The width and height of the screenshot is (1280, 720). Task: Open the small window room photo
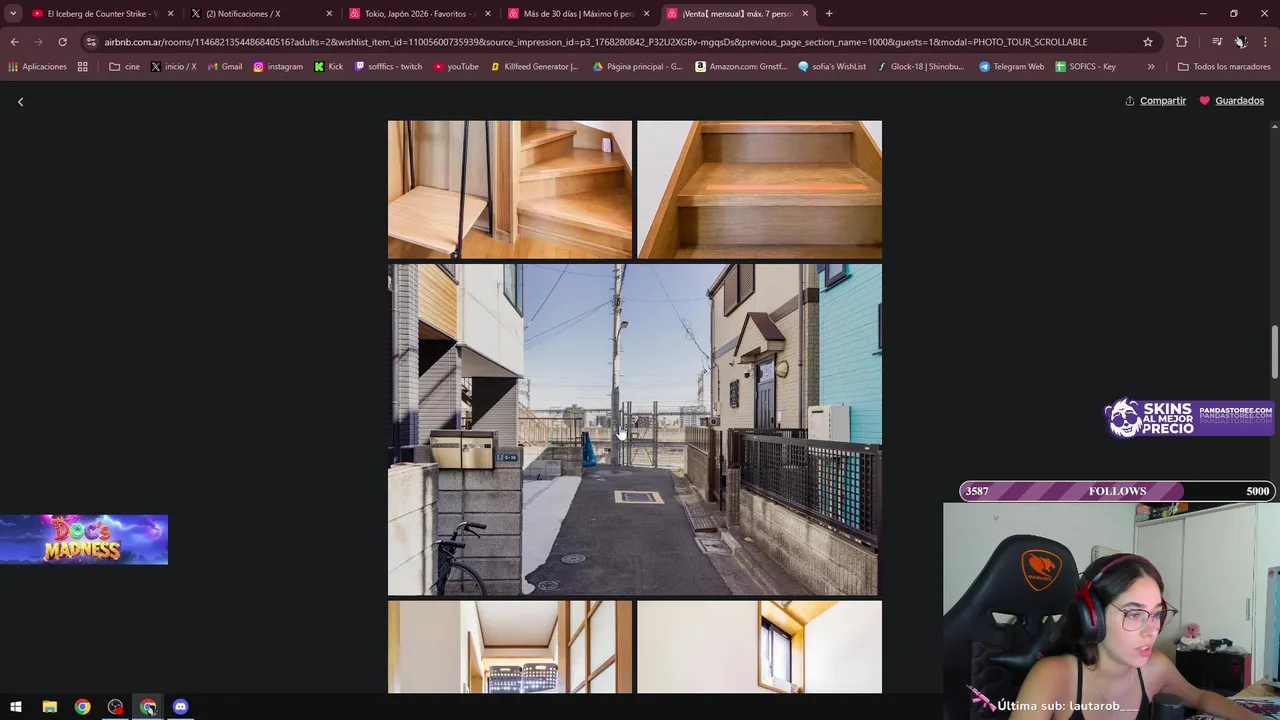760,647
